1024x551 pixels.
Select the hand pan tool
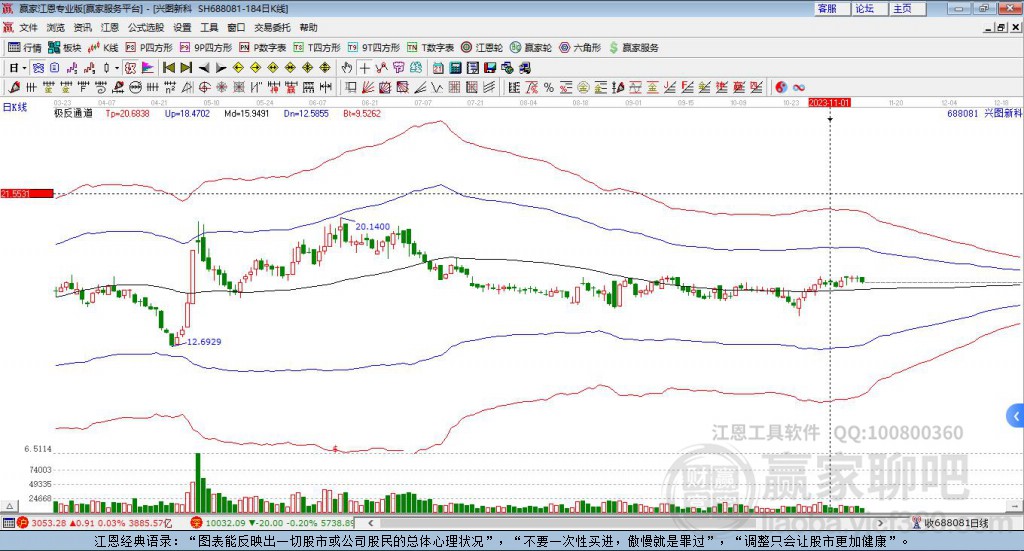pyautogui.click(x=347, y=68)
